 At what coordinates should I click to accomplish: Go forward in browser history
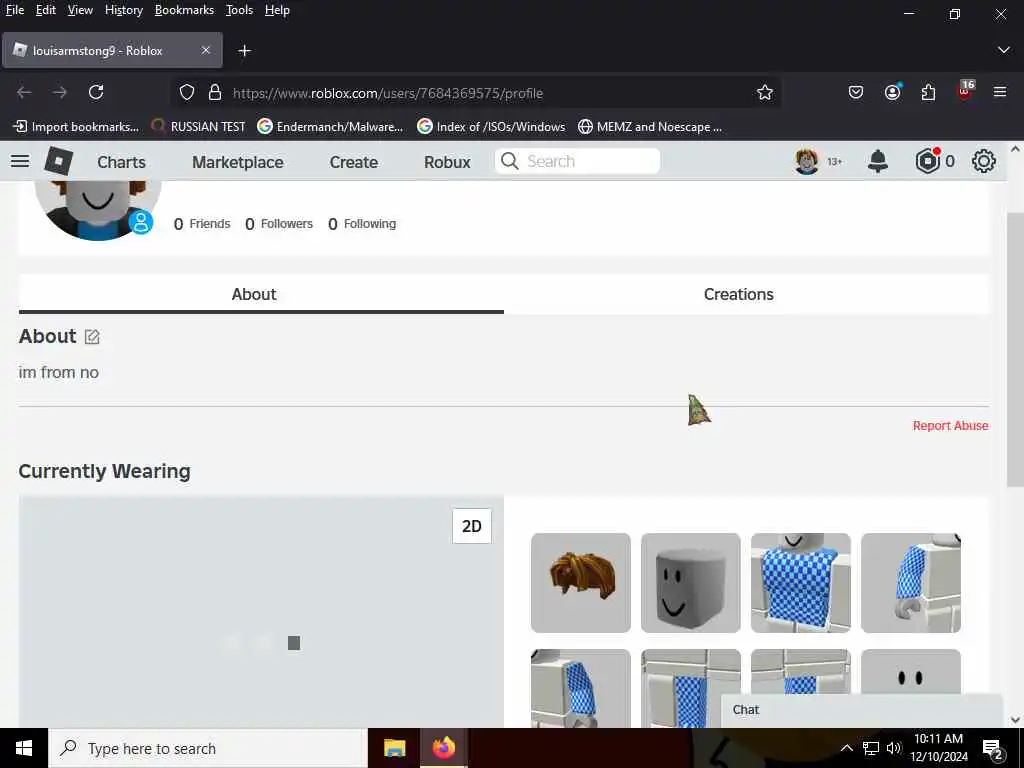click(60, 92)
